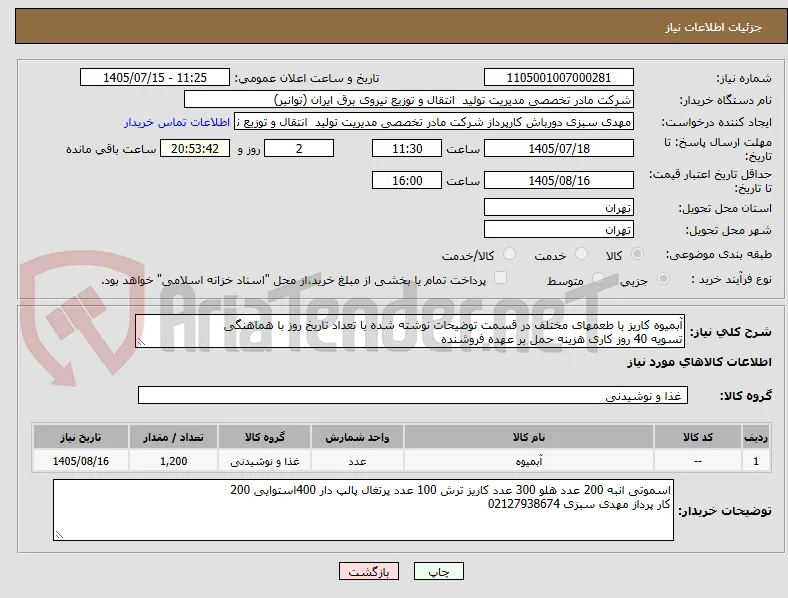
Task: Click the کد کالا column header
Action: coord(698,437)
